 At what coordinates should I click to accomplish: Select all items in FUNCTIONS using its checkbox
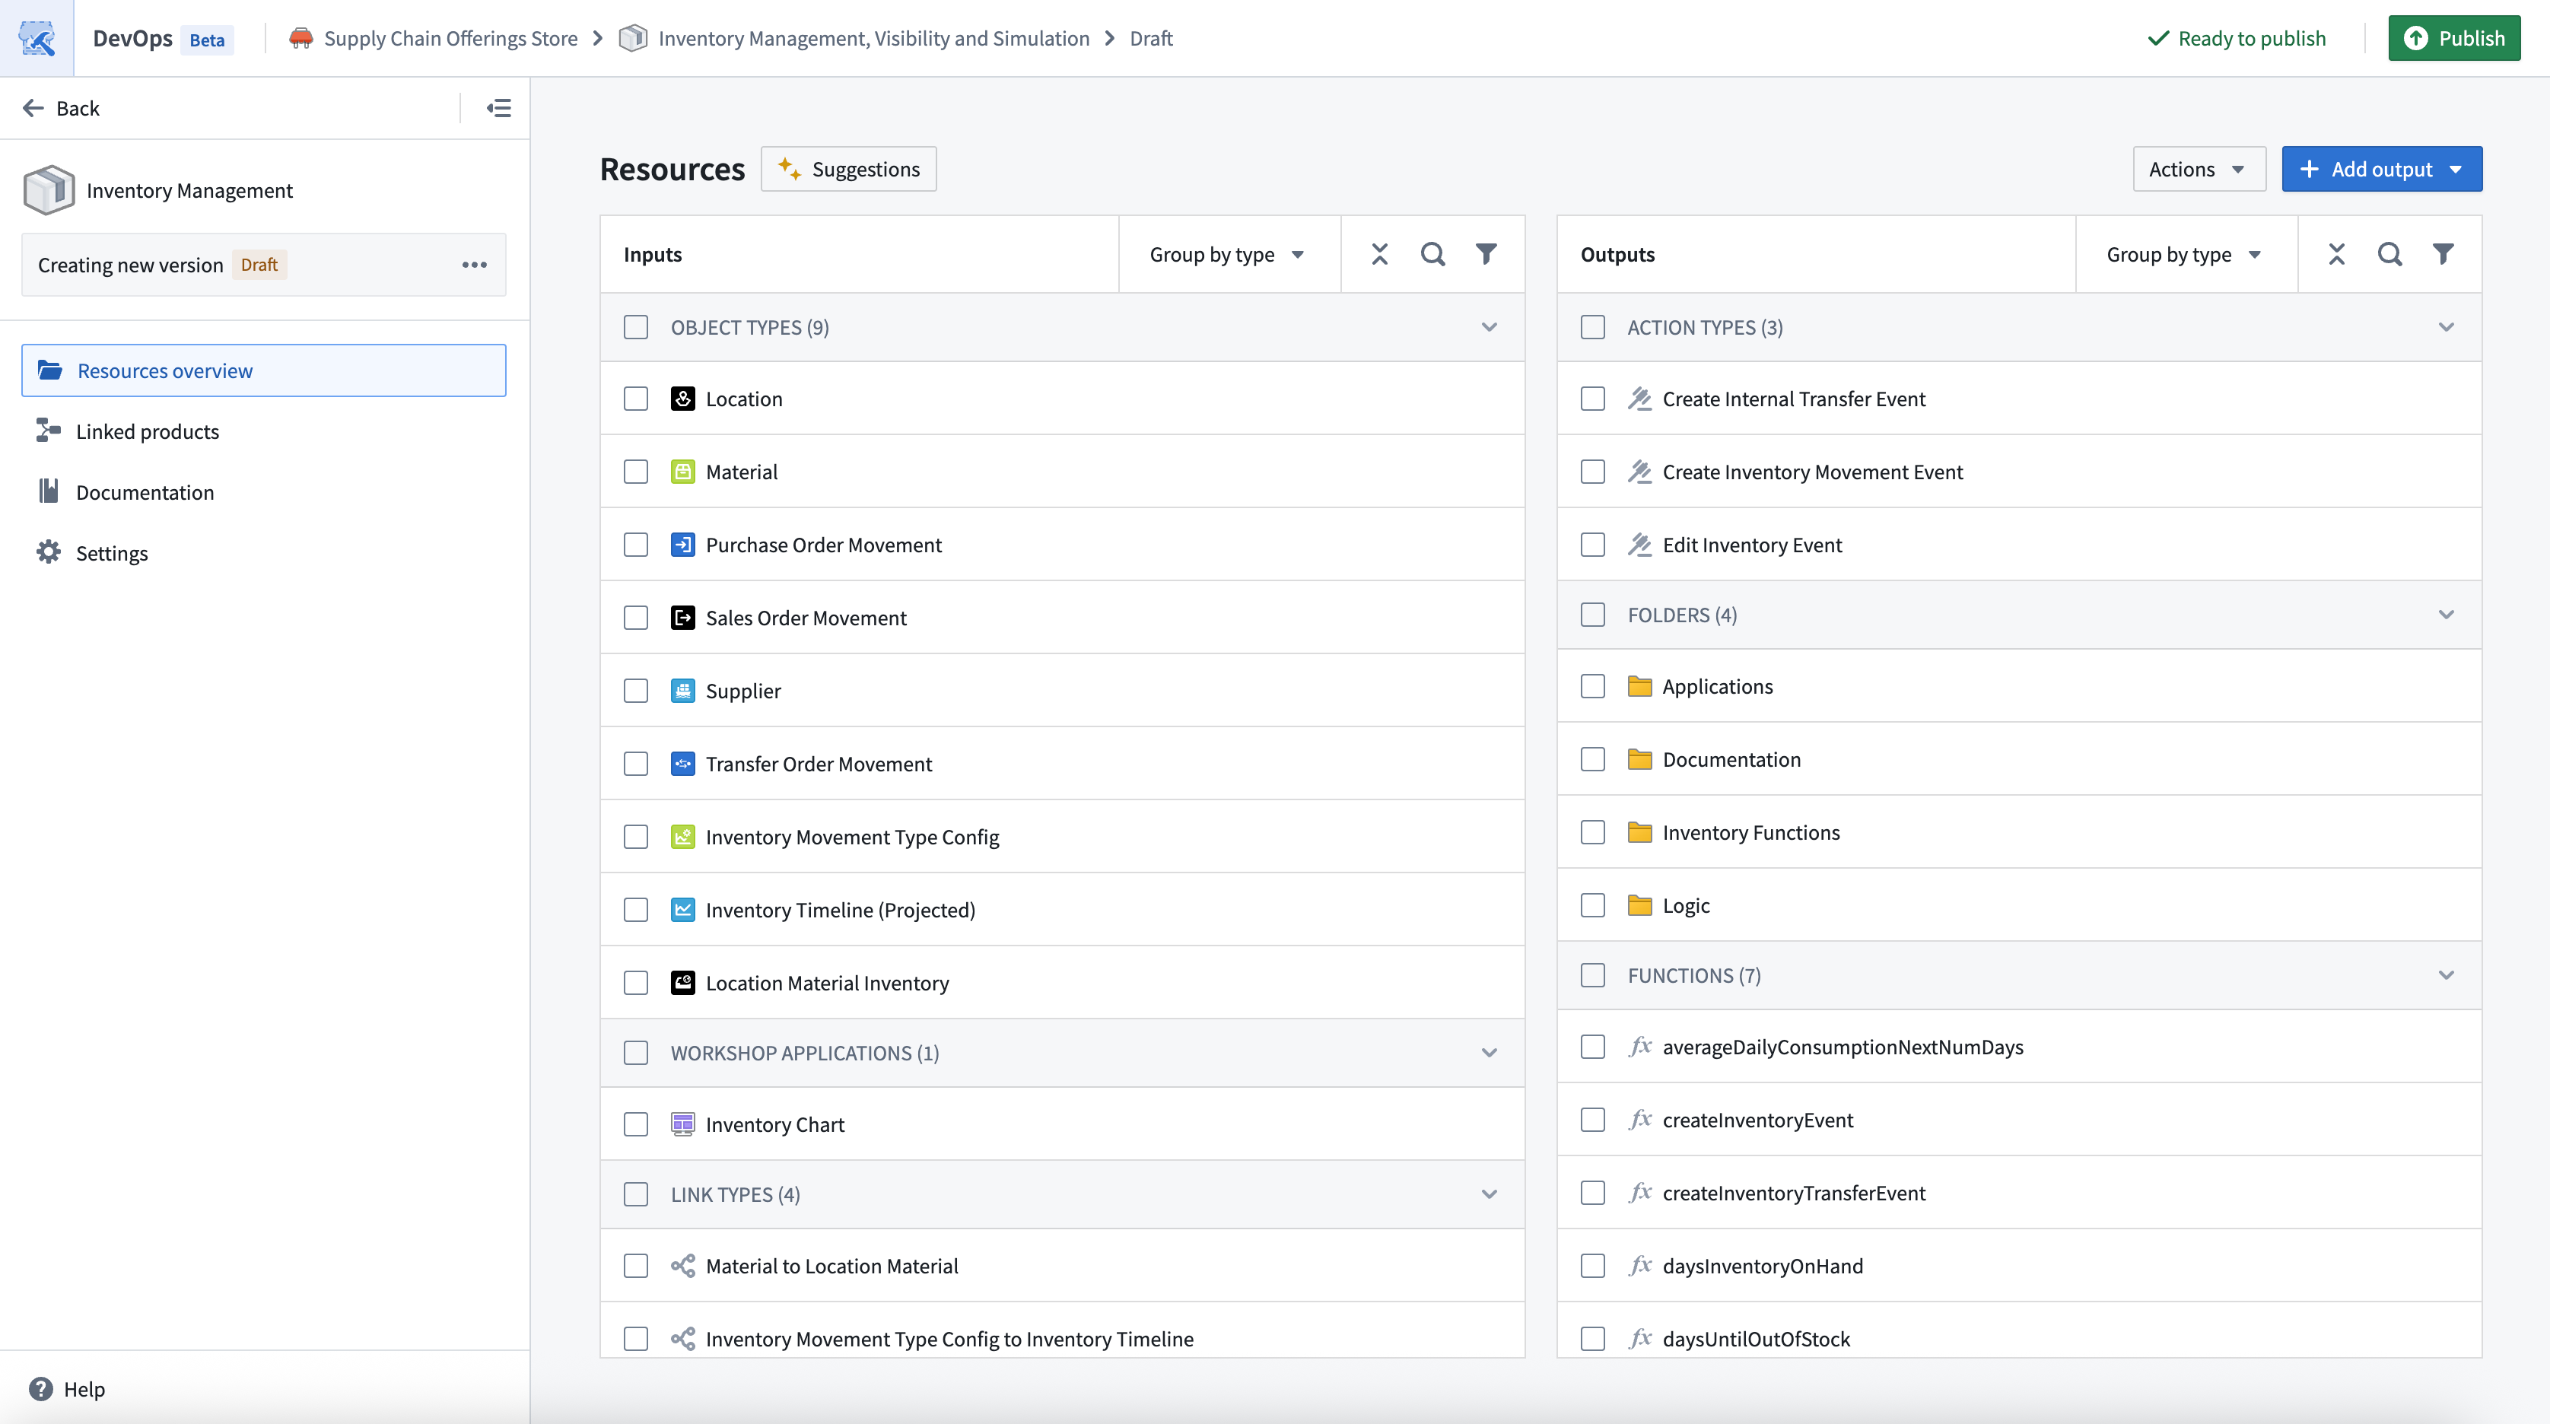click(1592, 975)
